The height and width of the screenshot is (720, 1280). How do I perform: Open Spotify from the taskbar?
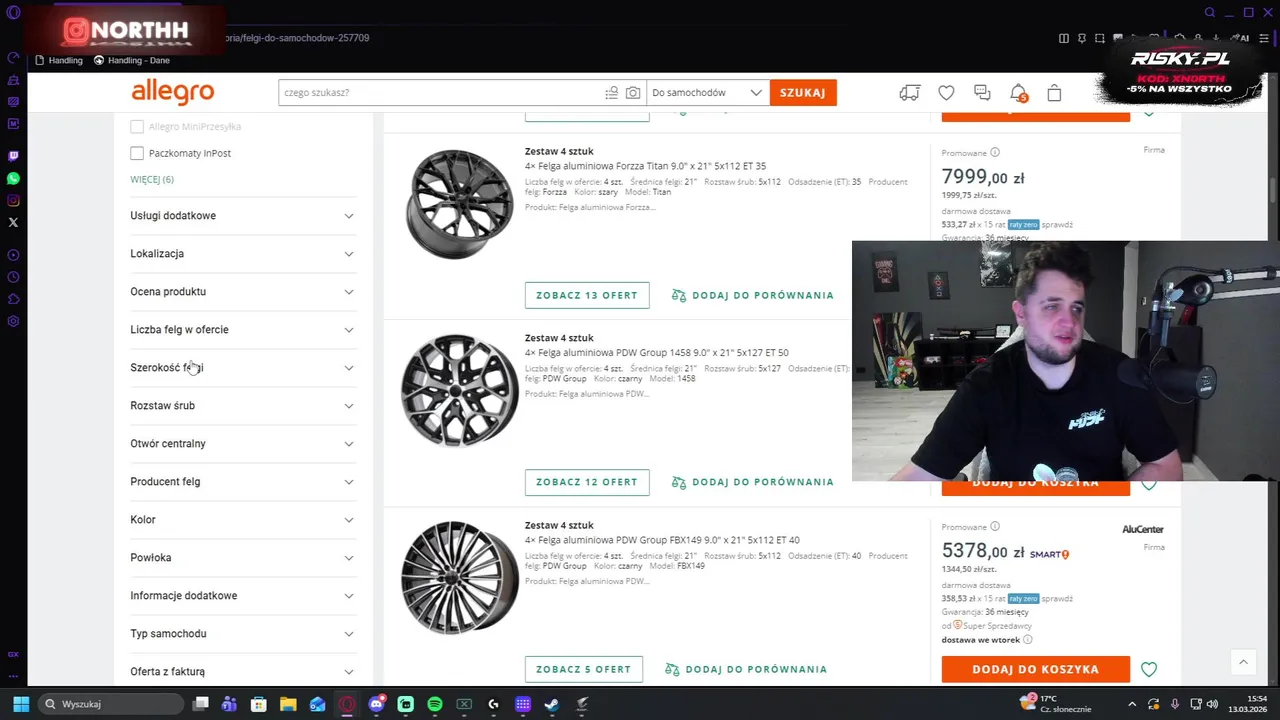tap(435, 704)
